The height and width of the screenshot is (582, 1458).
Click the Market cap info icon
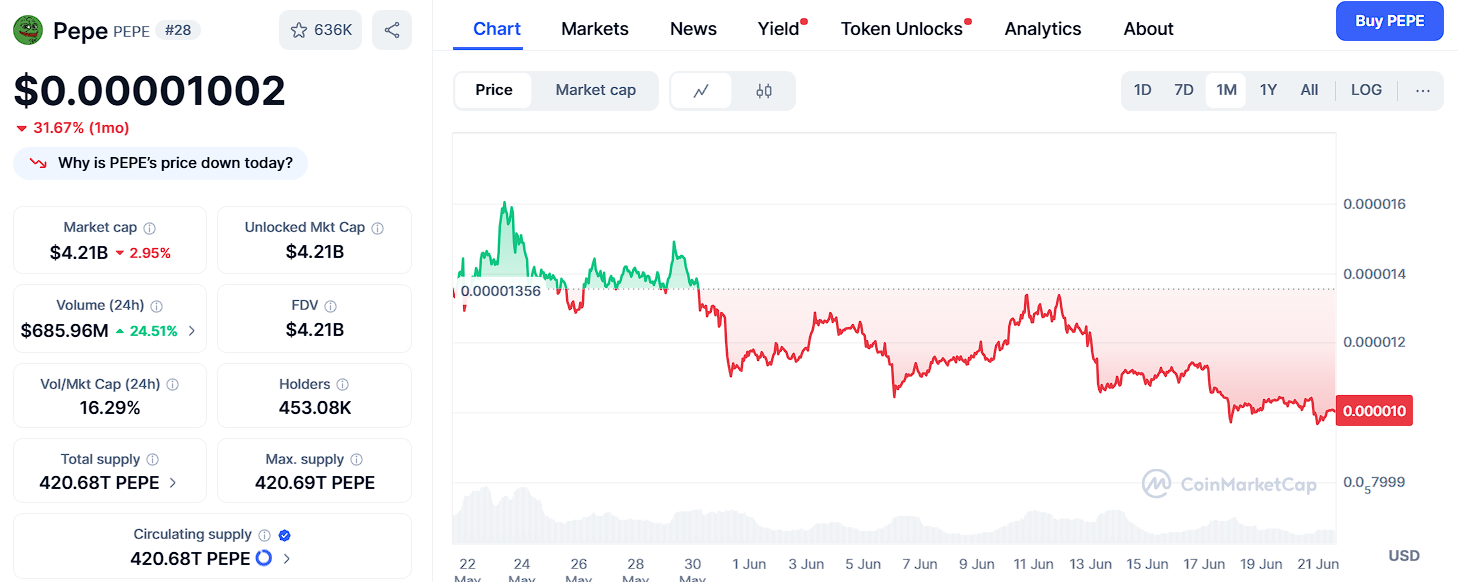tap(149, 228)
